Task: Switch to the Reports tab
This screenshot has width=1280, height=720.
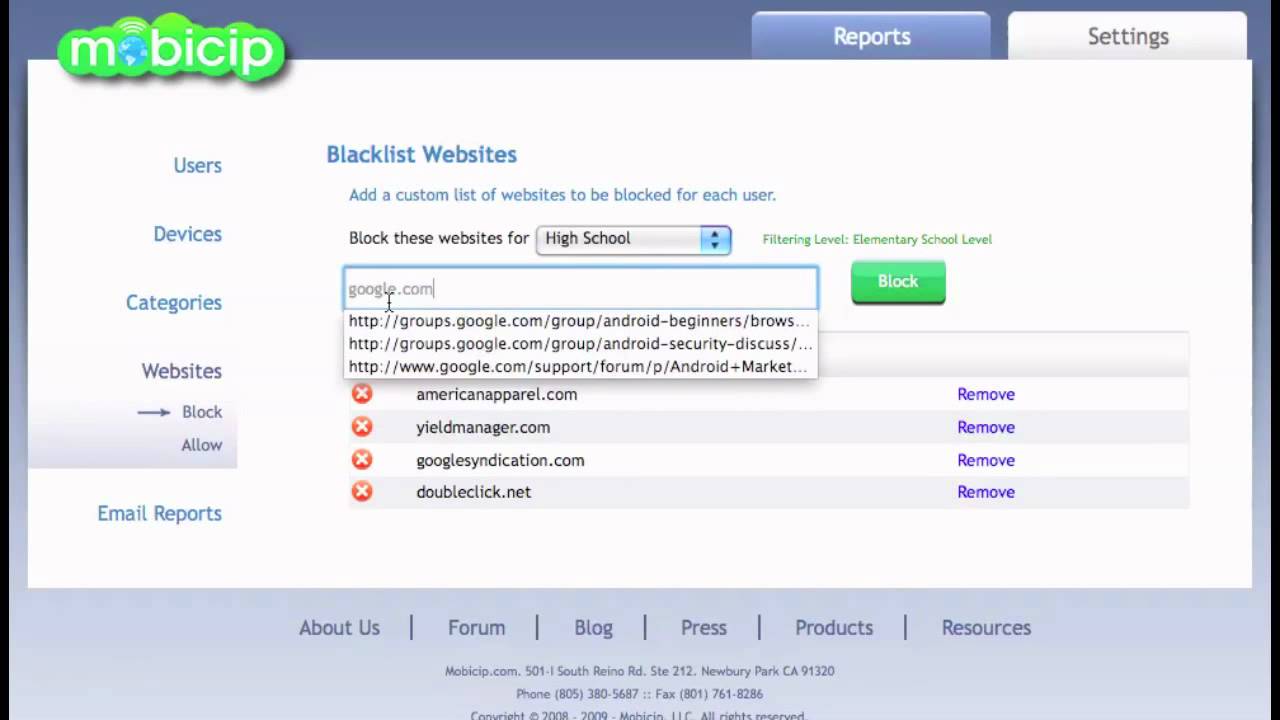Action: [x=871, y=37]
